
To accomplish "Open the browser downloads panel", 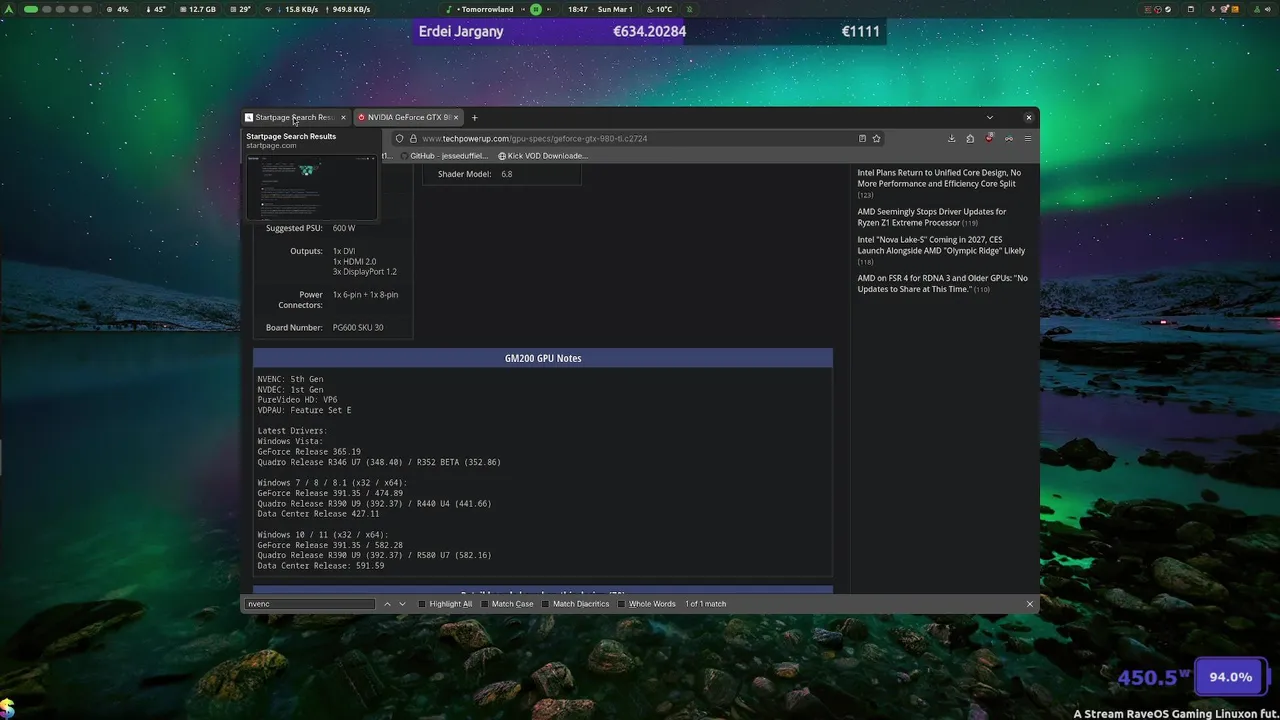I will [x=951, y=138].
